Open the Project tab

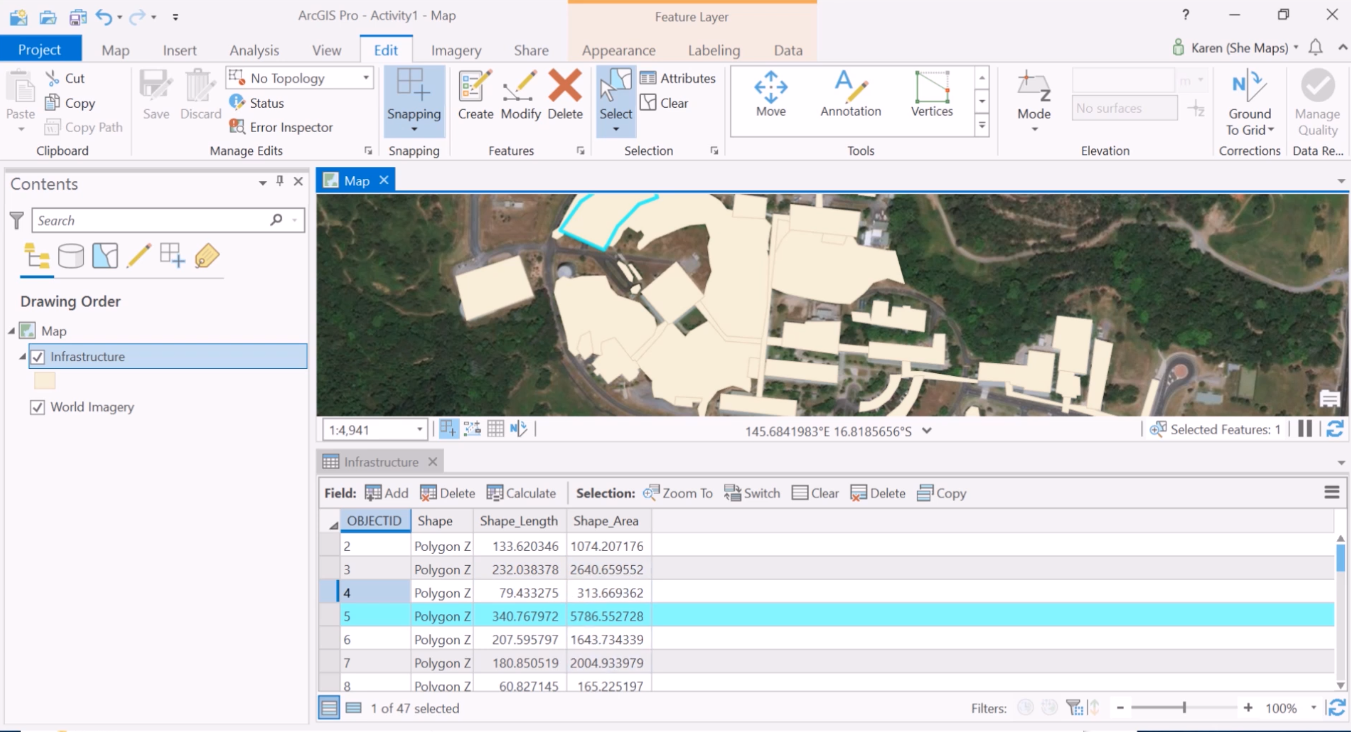click(x=40, y=49)
